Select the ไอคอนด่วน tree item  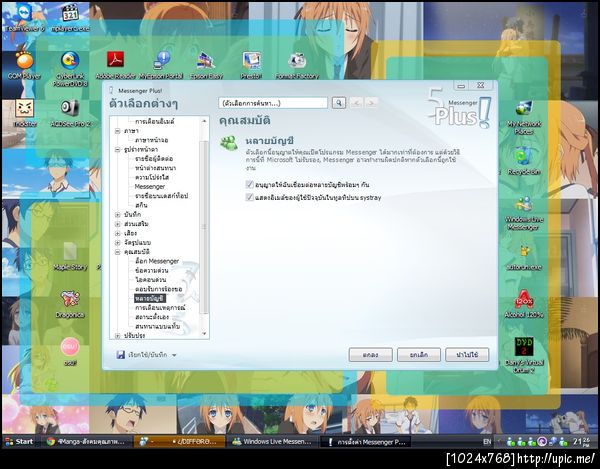click(150, 280)
